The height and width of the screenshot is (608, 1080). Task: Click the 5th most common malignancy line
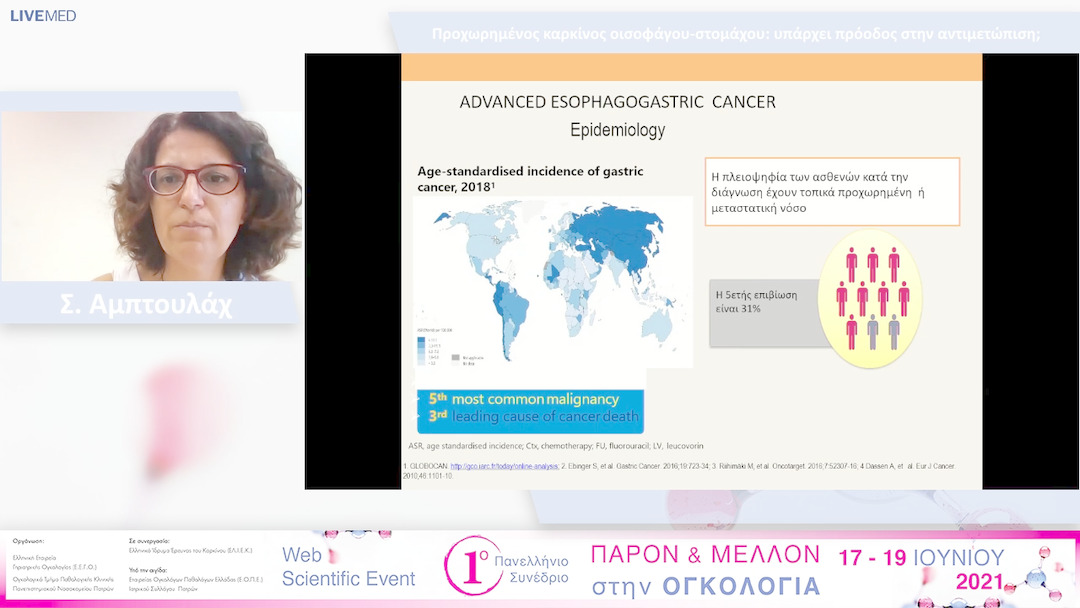(523, 399)
